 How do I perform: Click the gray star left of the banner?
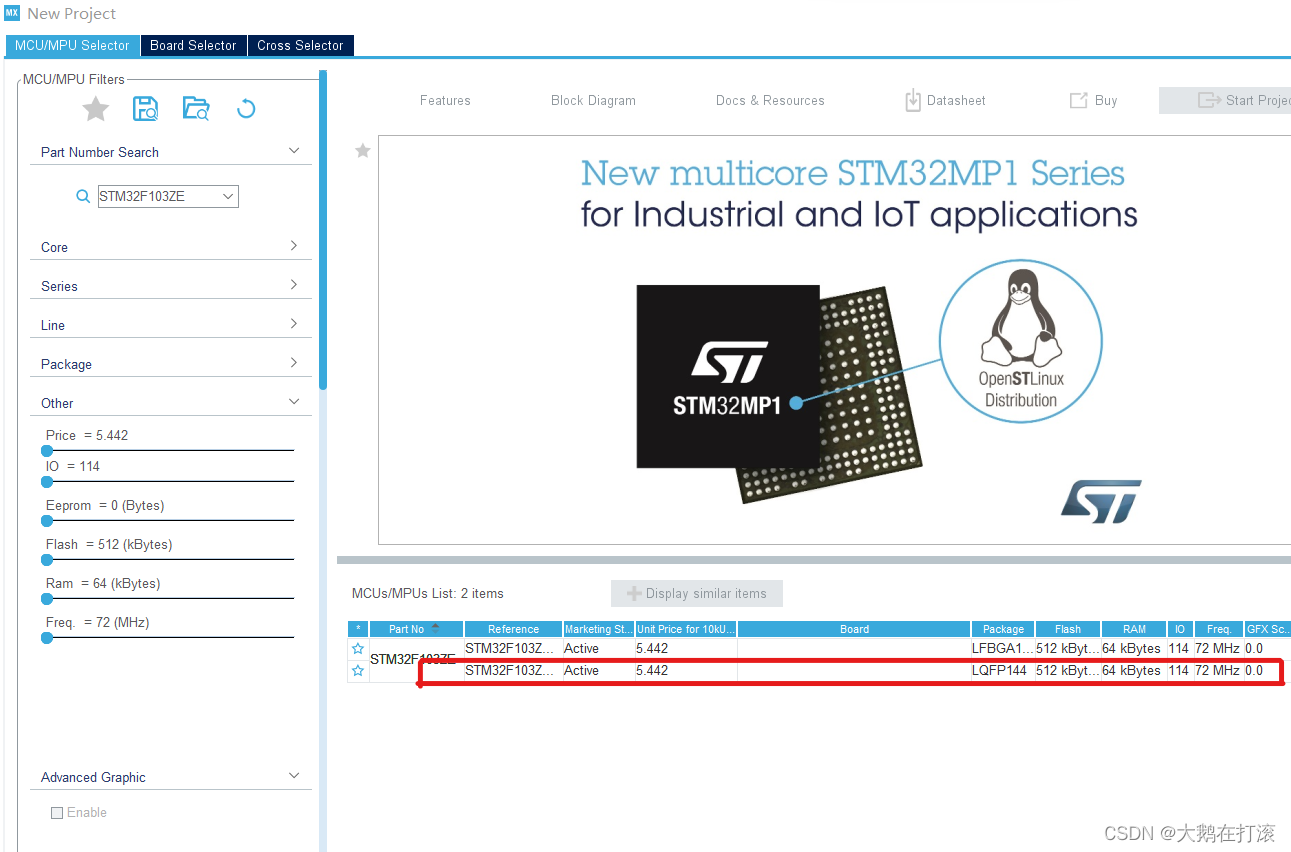pos(363,150)
